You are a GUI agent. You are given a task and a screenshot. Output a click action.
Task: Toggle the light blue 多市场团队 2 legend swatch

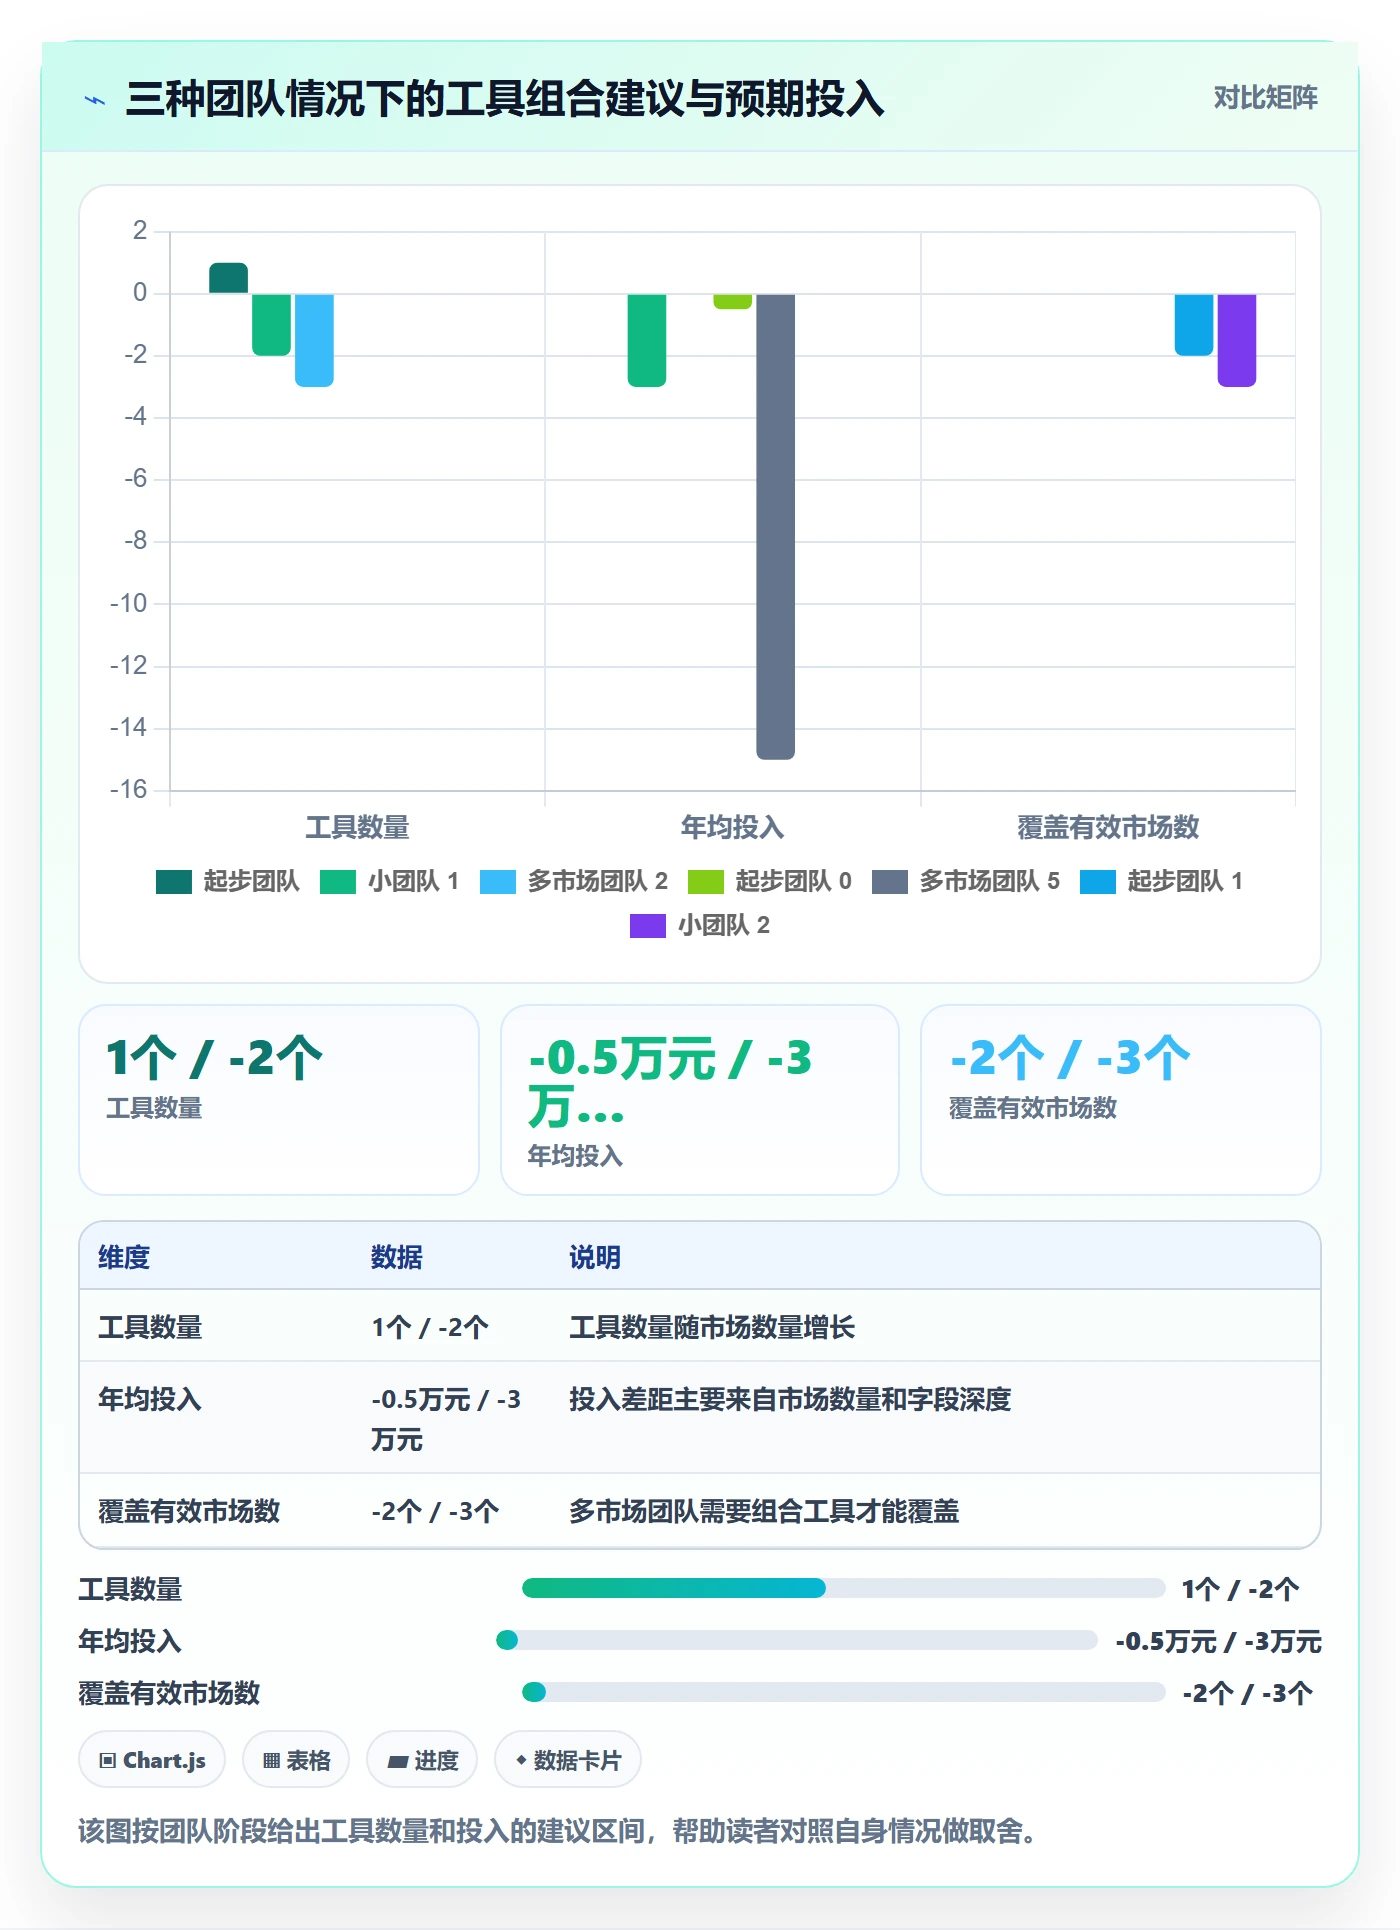click(498, 881)
